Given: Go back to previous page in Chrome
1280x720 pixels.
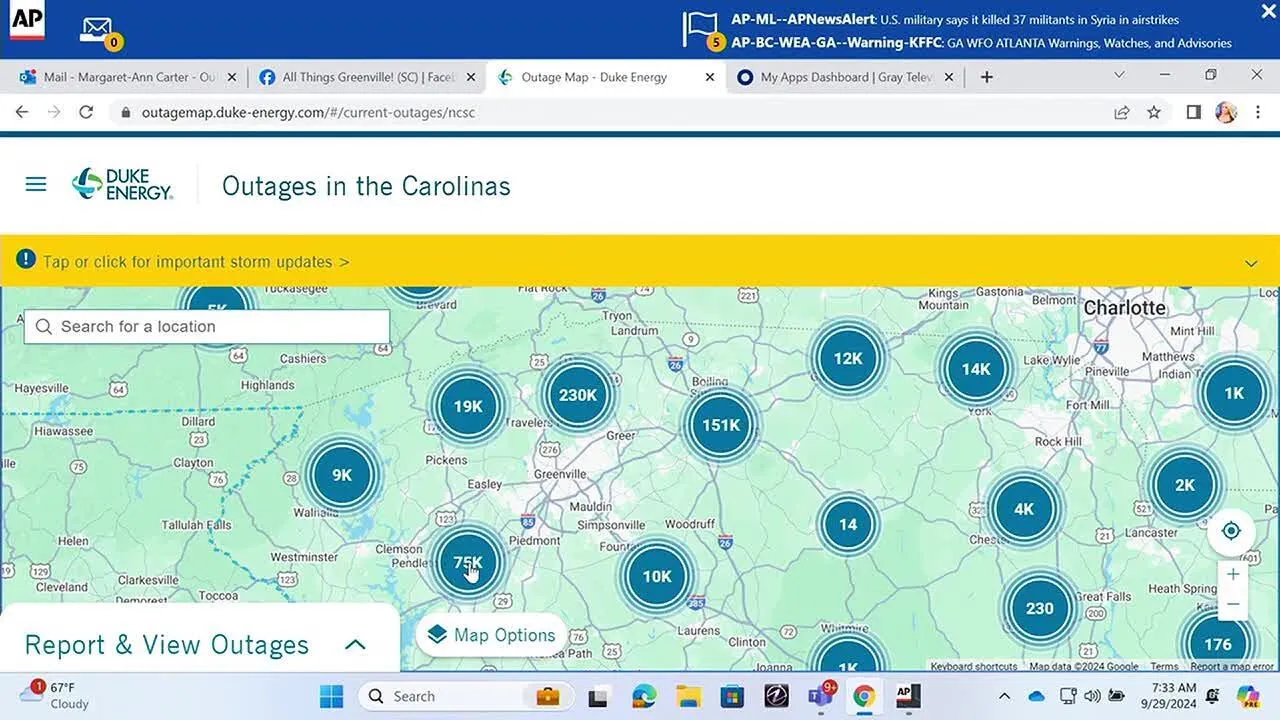Looking at the screenshot, I should [x=22, y=112].
